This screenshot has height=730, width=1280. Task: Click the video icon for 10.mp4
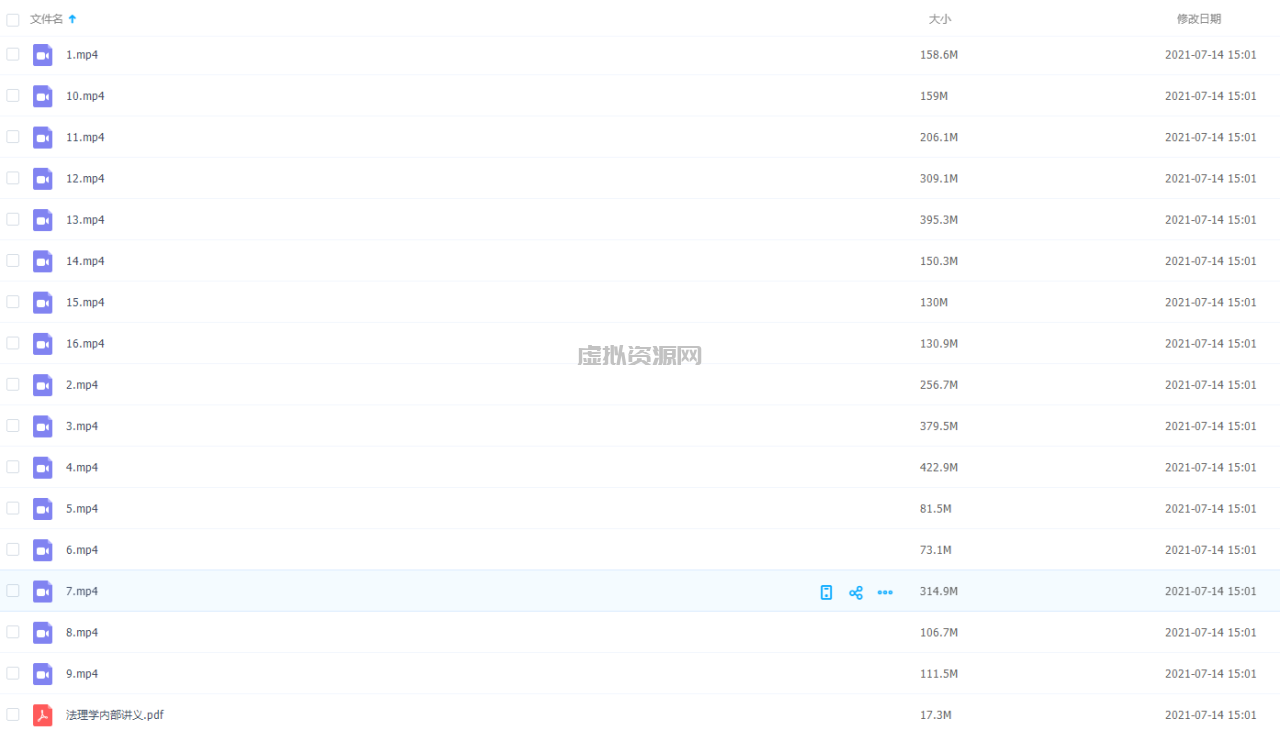tap(42, 96)
